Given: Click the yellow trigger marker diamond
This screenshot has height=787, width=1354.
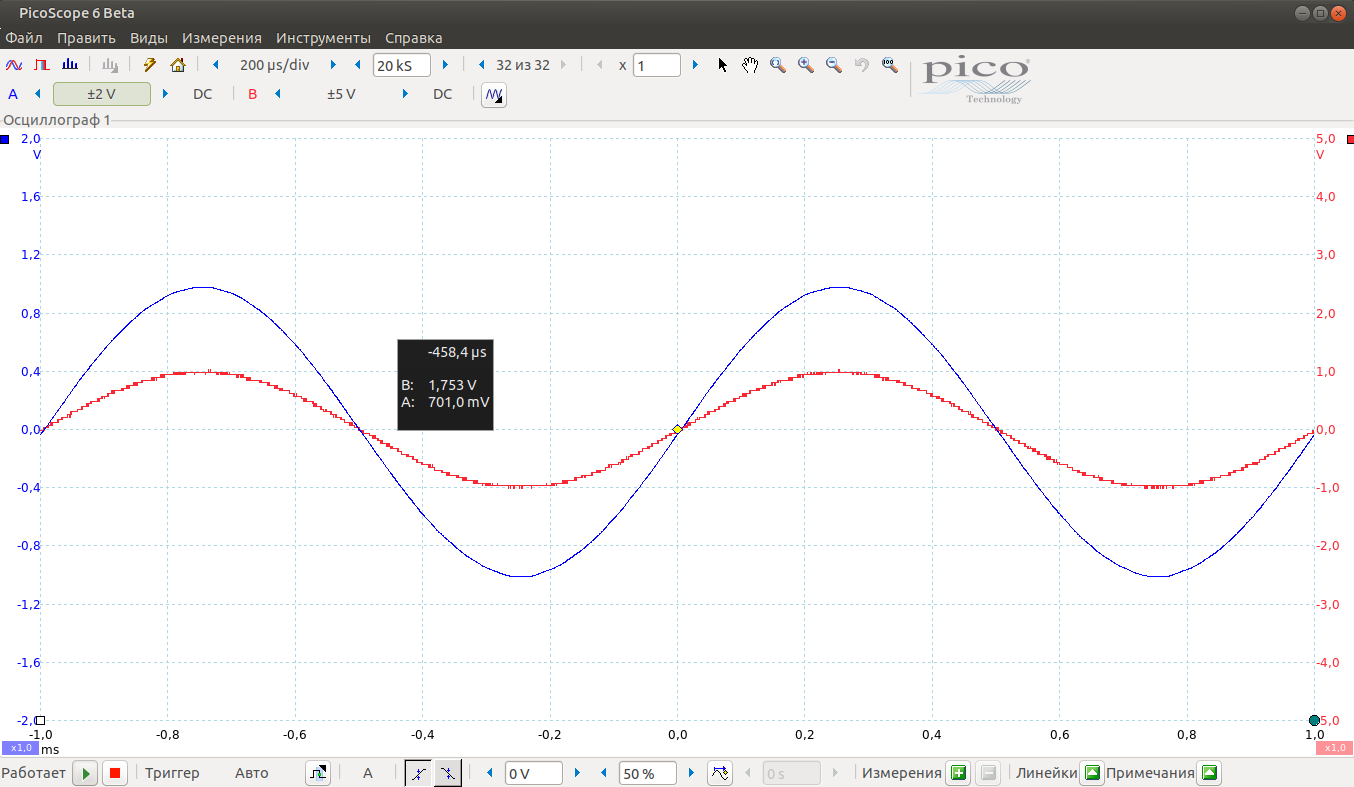Looking at the screenshot, I should 677,429.
